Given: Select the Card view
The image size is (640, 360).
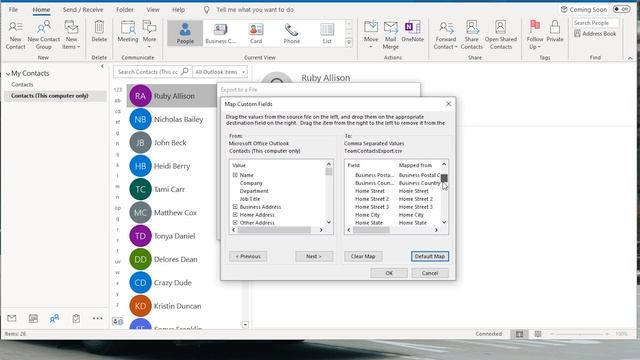Looking at the screenshot, I should coord(256,33).
